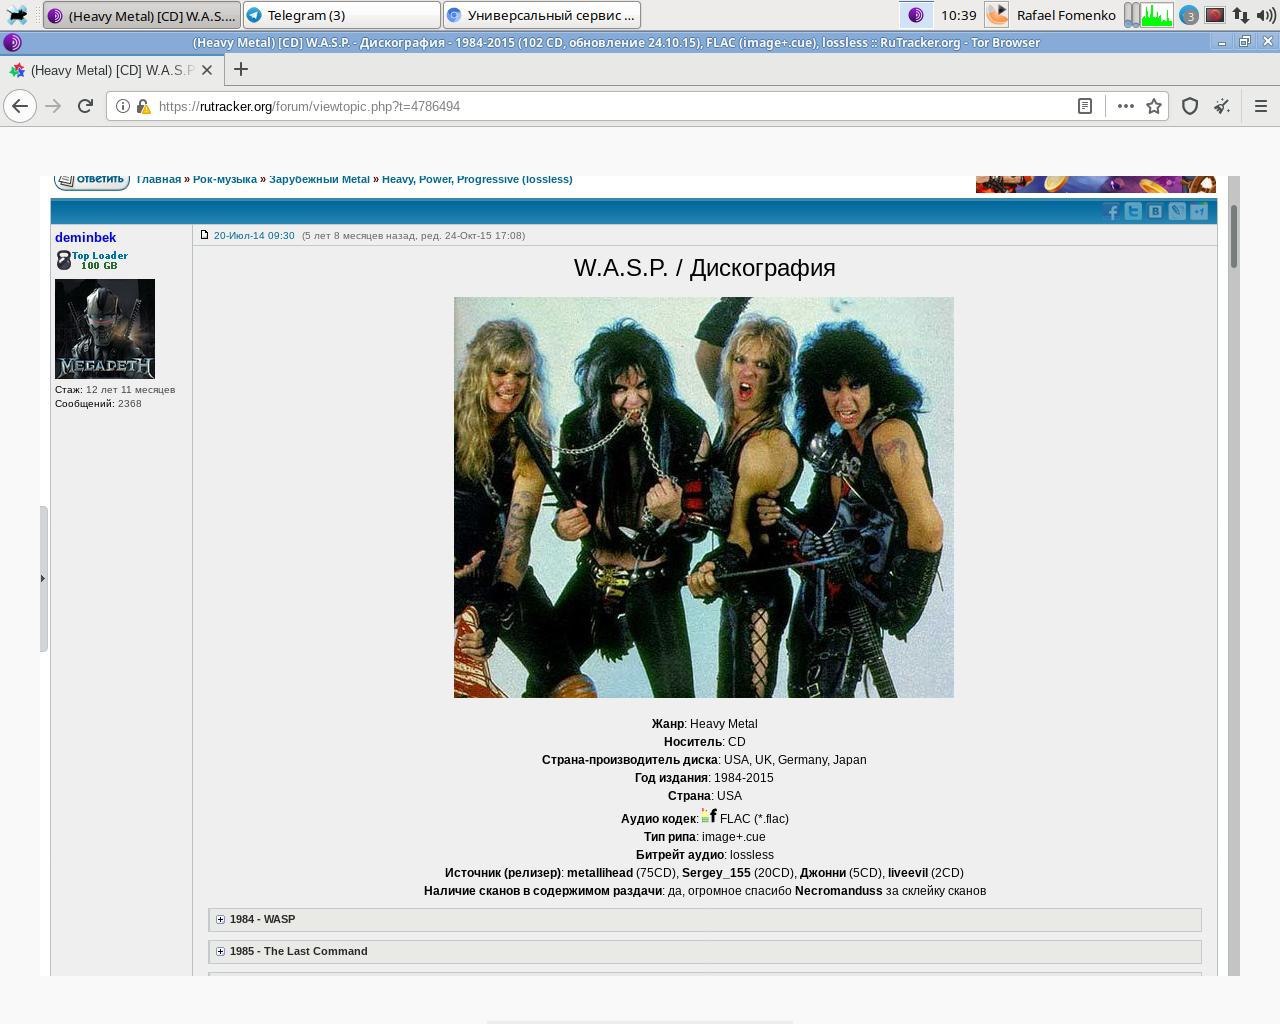Share the post on VK

[x=1155, y=211]
